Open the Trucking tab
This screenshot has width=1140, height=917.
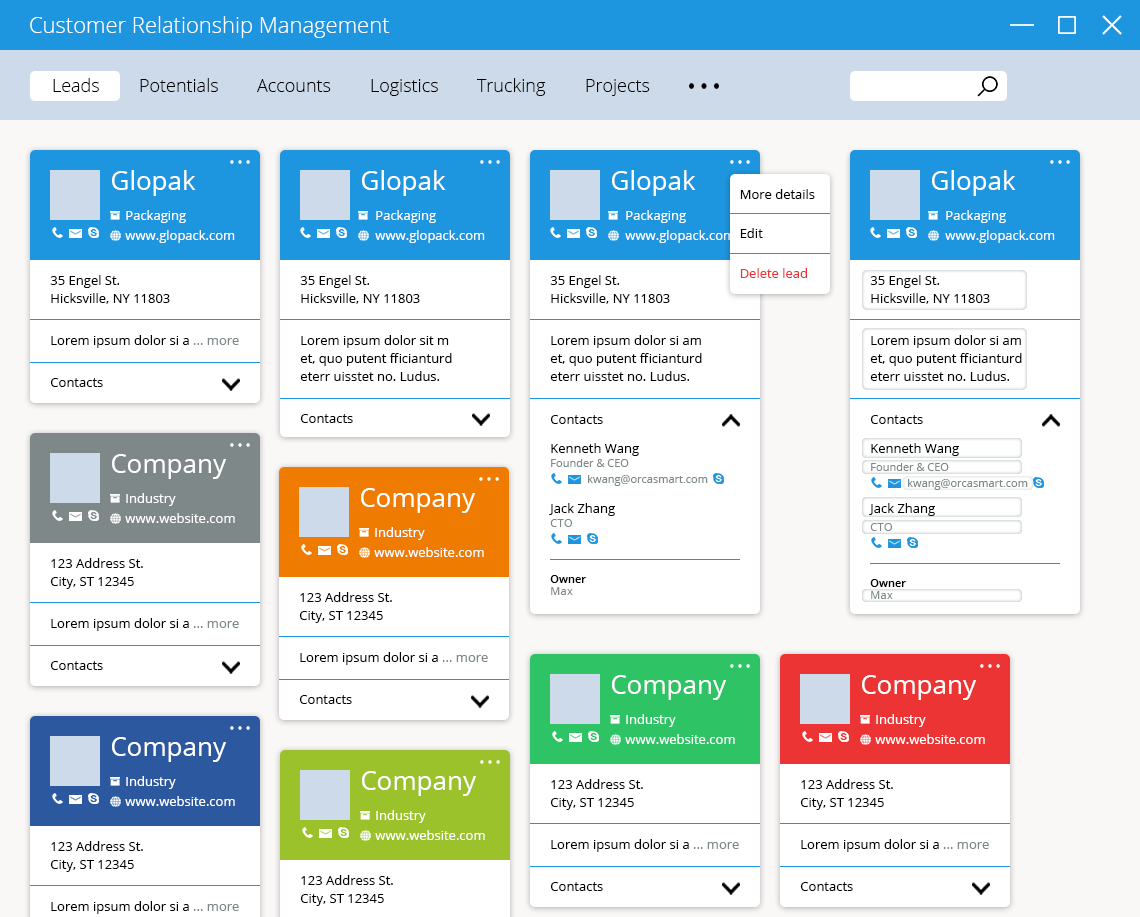[511, 86]
